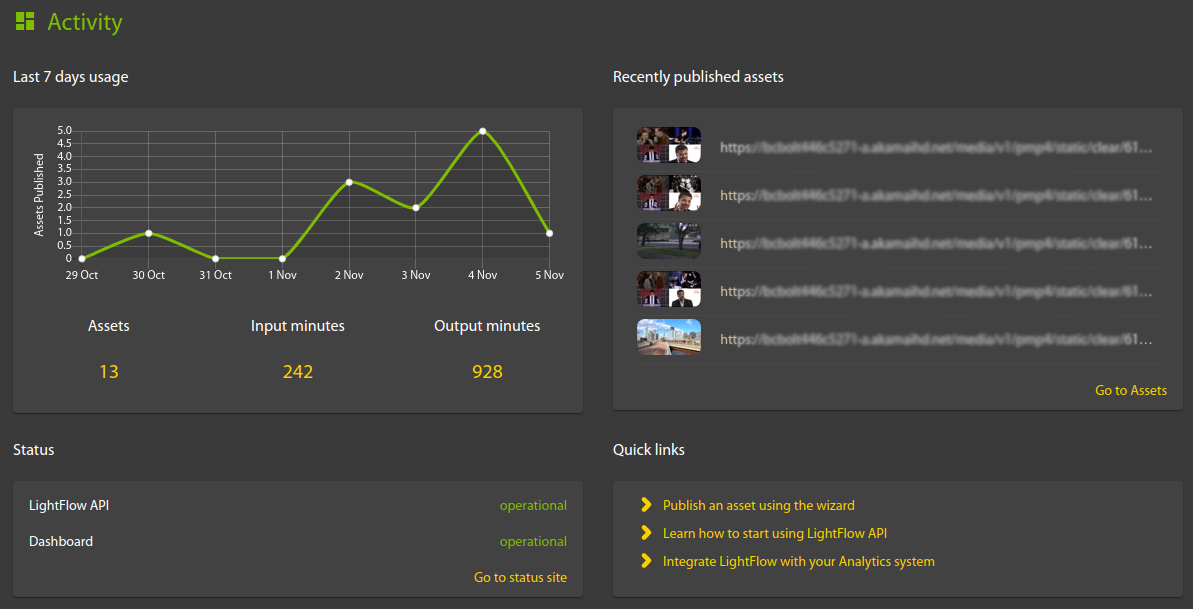
Task: Open the first recently published asset thumbnail
Action: tap(668, 145)
